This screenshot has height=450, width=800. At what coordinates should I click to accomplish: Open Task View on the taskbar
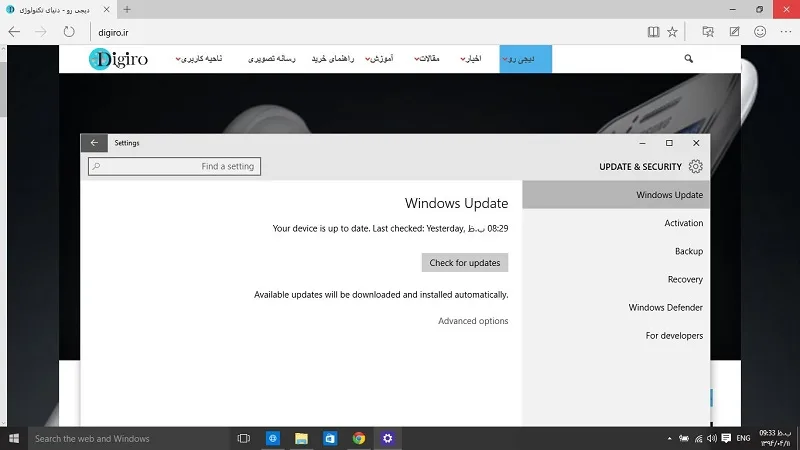pos(244,438)
